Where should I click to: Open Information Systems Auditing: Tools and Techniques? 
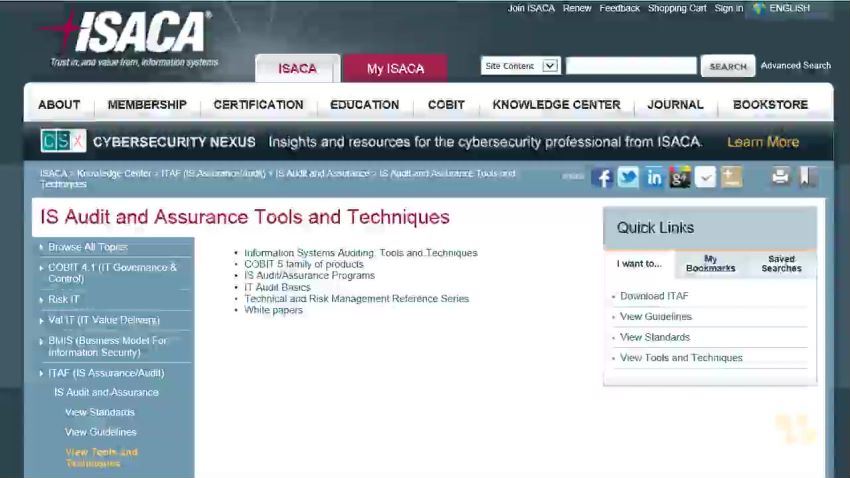pos(360,253)
